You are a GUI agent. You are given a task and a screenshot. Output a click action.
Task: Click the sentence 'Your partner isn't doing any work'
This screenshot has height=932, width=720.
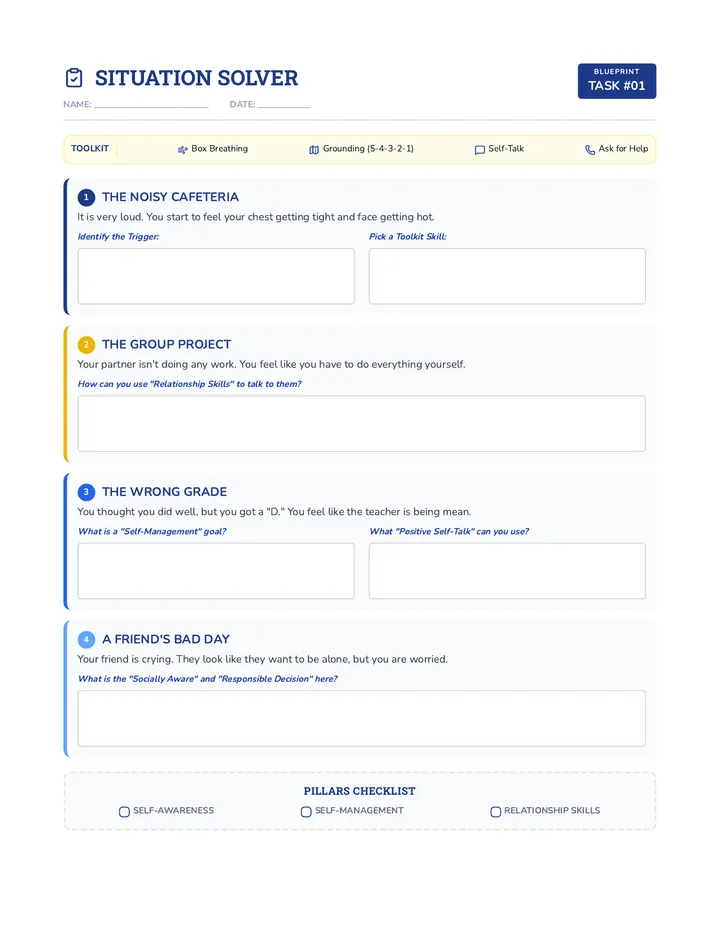pos(271,364)
